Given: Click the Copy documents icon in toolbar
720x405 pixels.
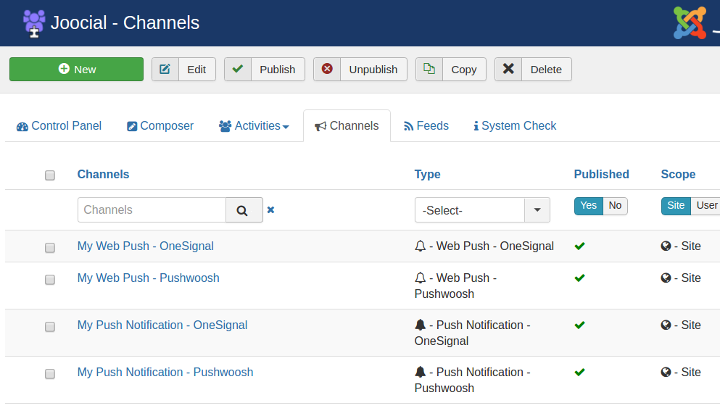Looking at the screenshot, I should coord(429,69).
